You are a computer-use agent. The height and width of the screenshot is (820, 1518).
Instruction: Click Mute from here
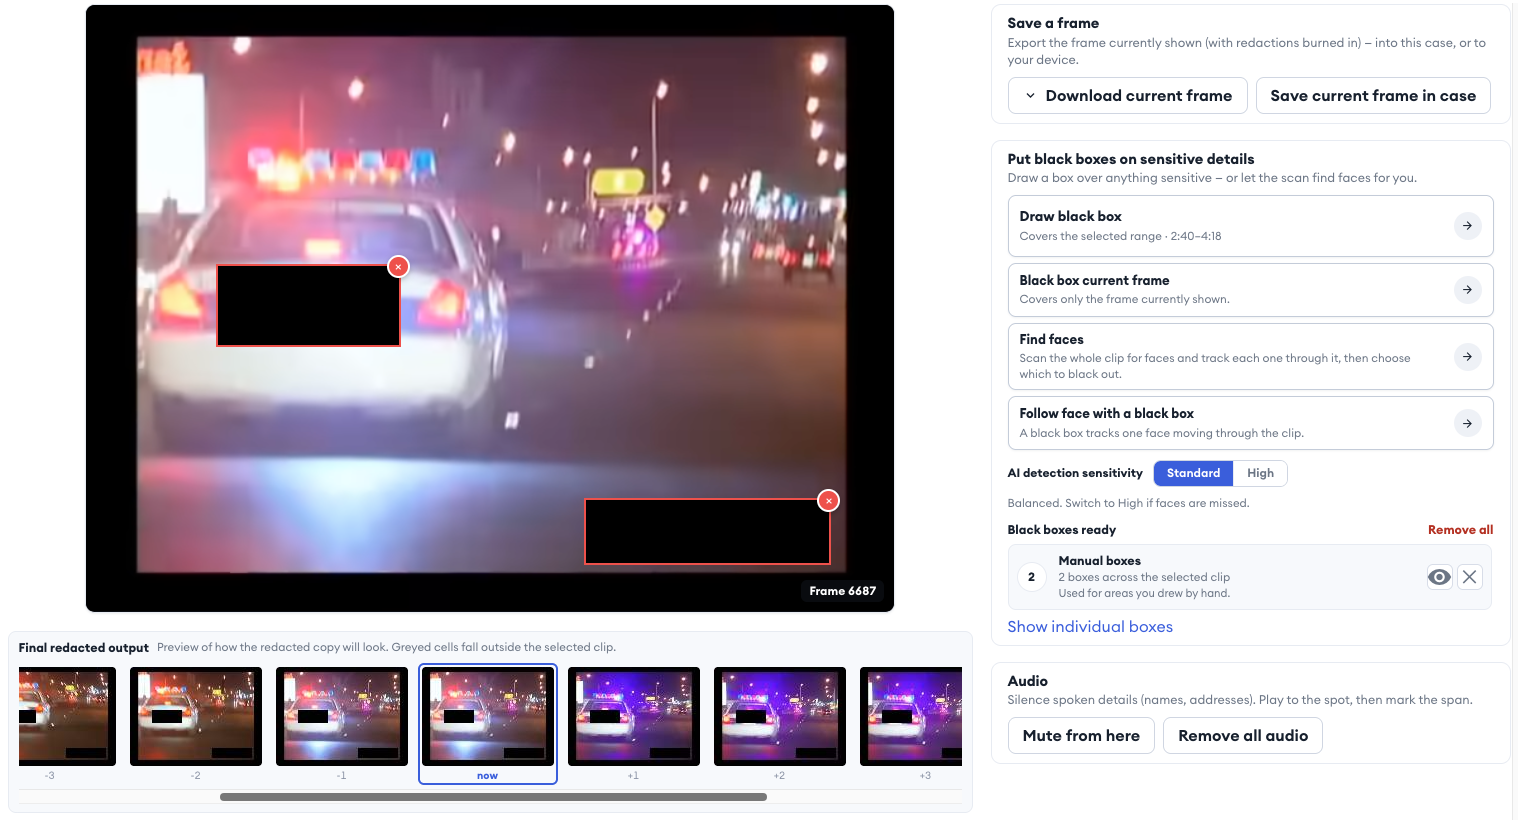coord(1081,736)
